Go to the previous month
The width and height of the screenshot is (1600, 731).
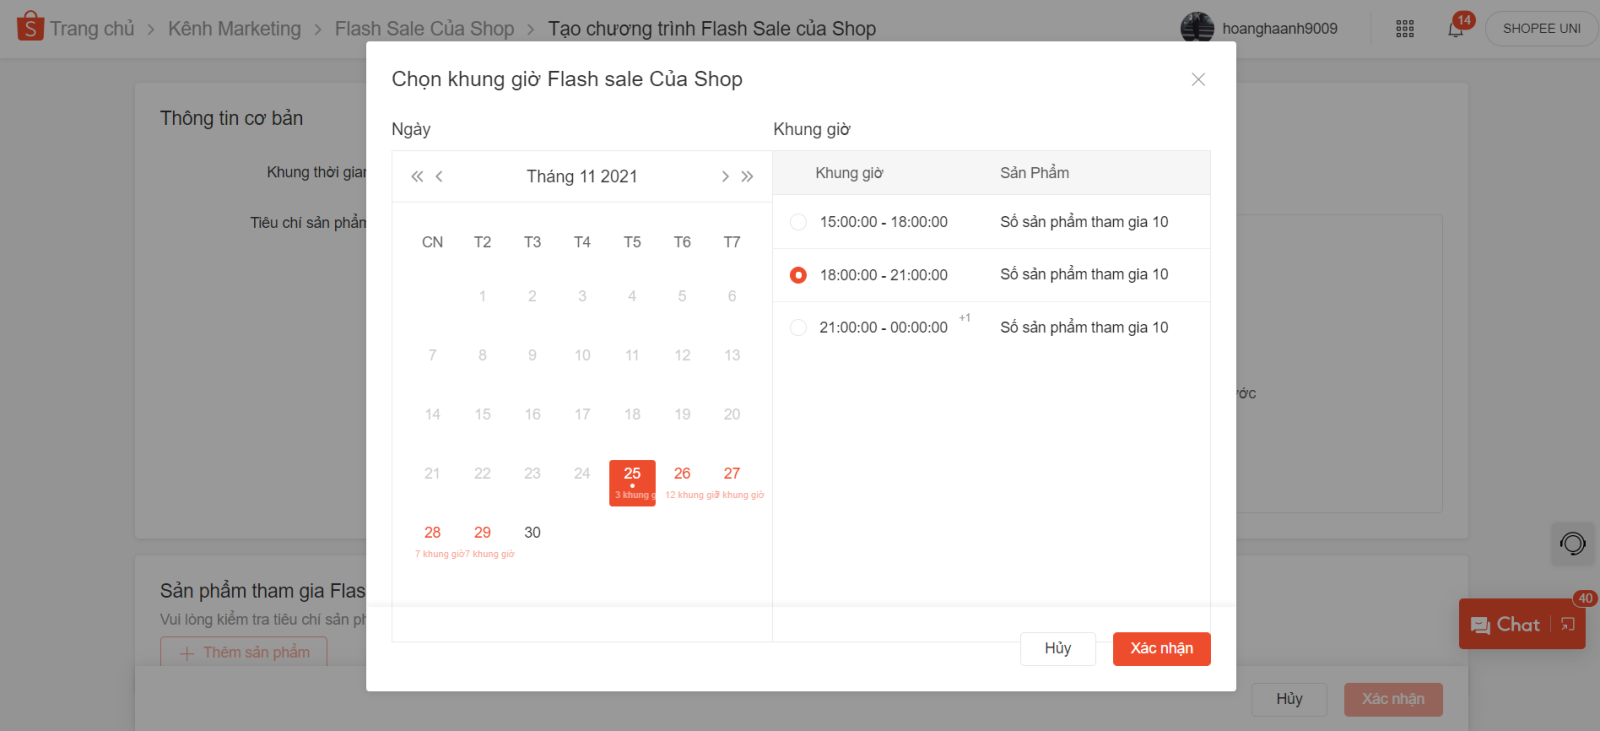(439, 177)
